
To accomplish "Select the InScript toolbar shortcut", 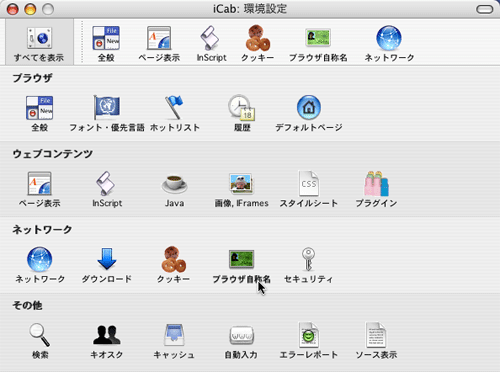I will (x=210, y=38).
